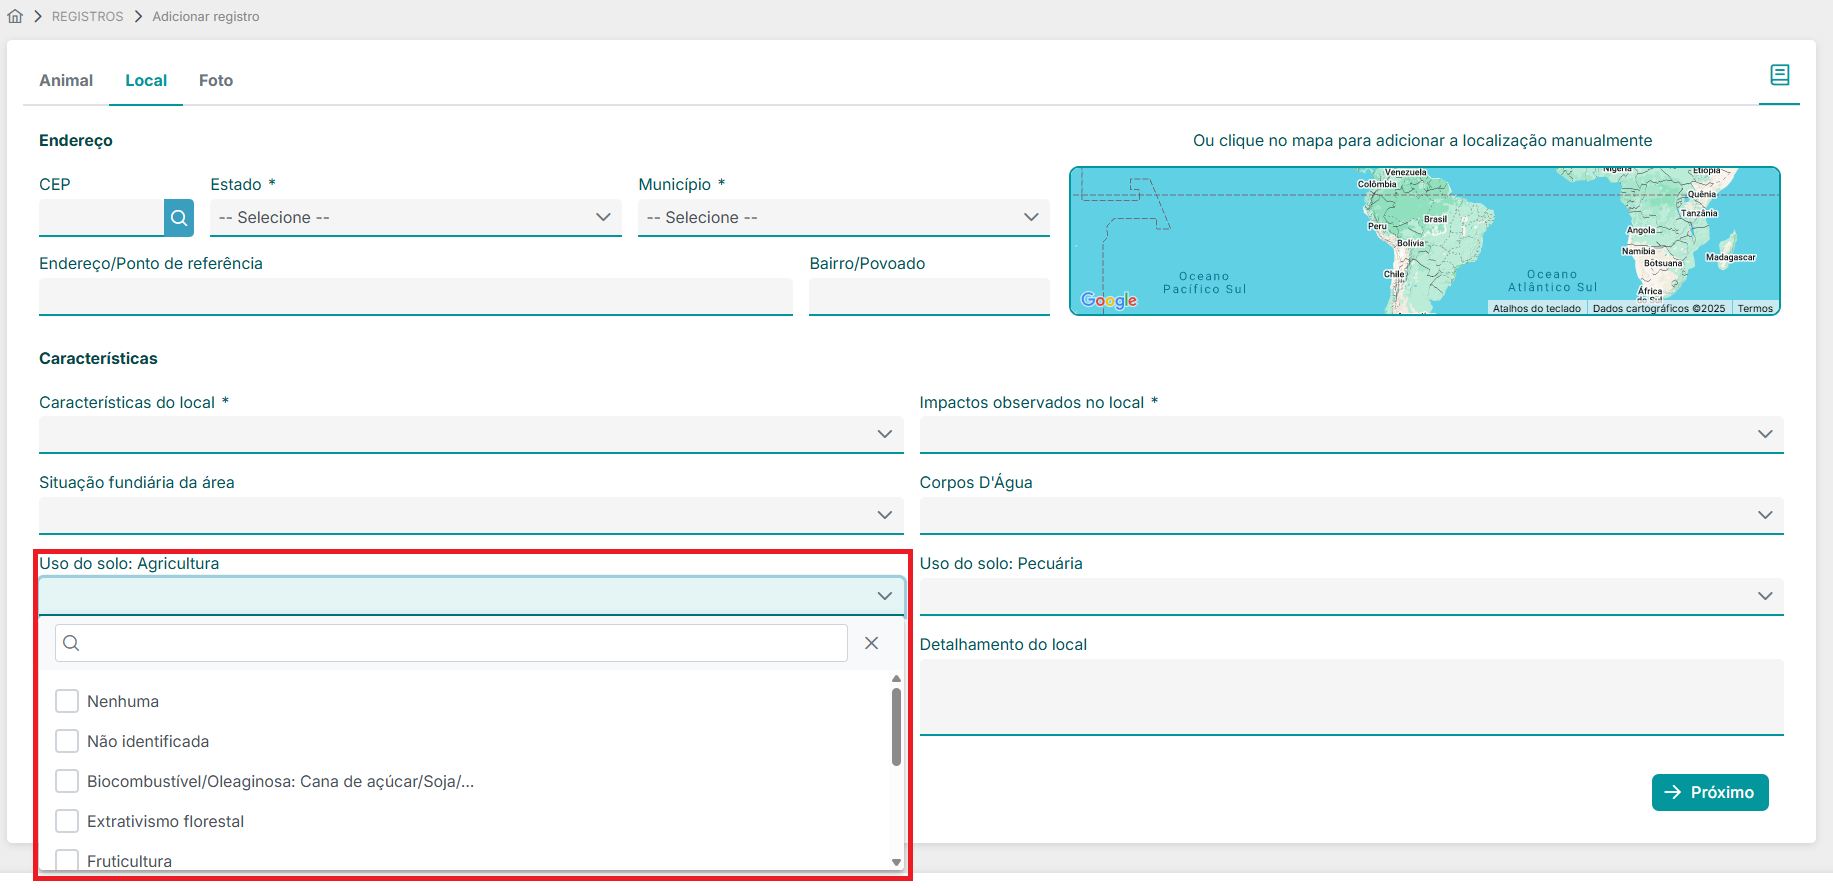
Task: Click scrollbar up arrow in options list
Action: (896, 679)
